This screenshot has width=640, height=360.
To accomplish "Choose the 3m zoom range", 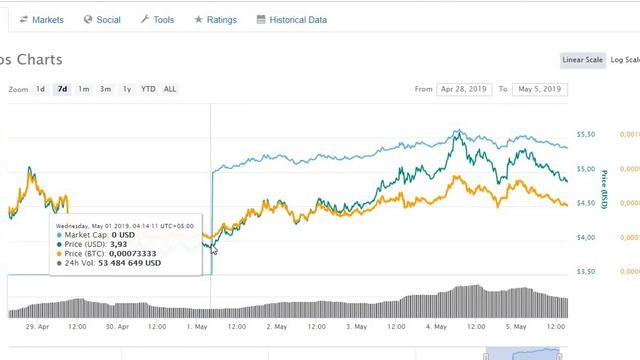I will [105, 89].
